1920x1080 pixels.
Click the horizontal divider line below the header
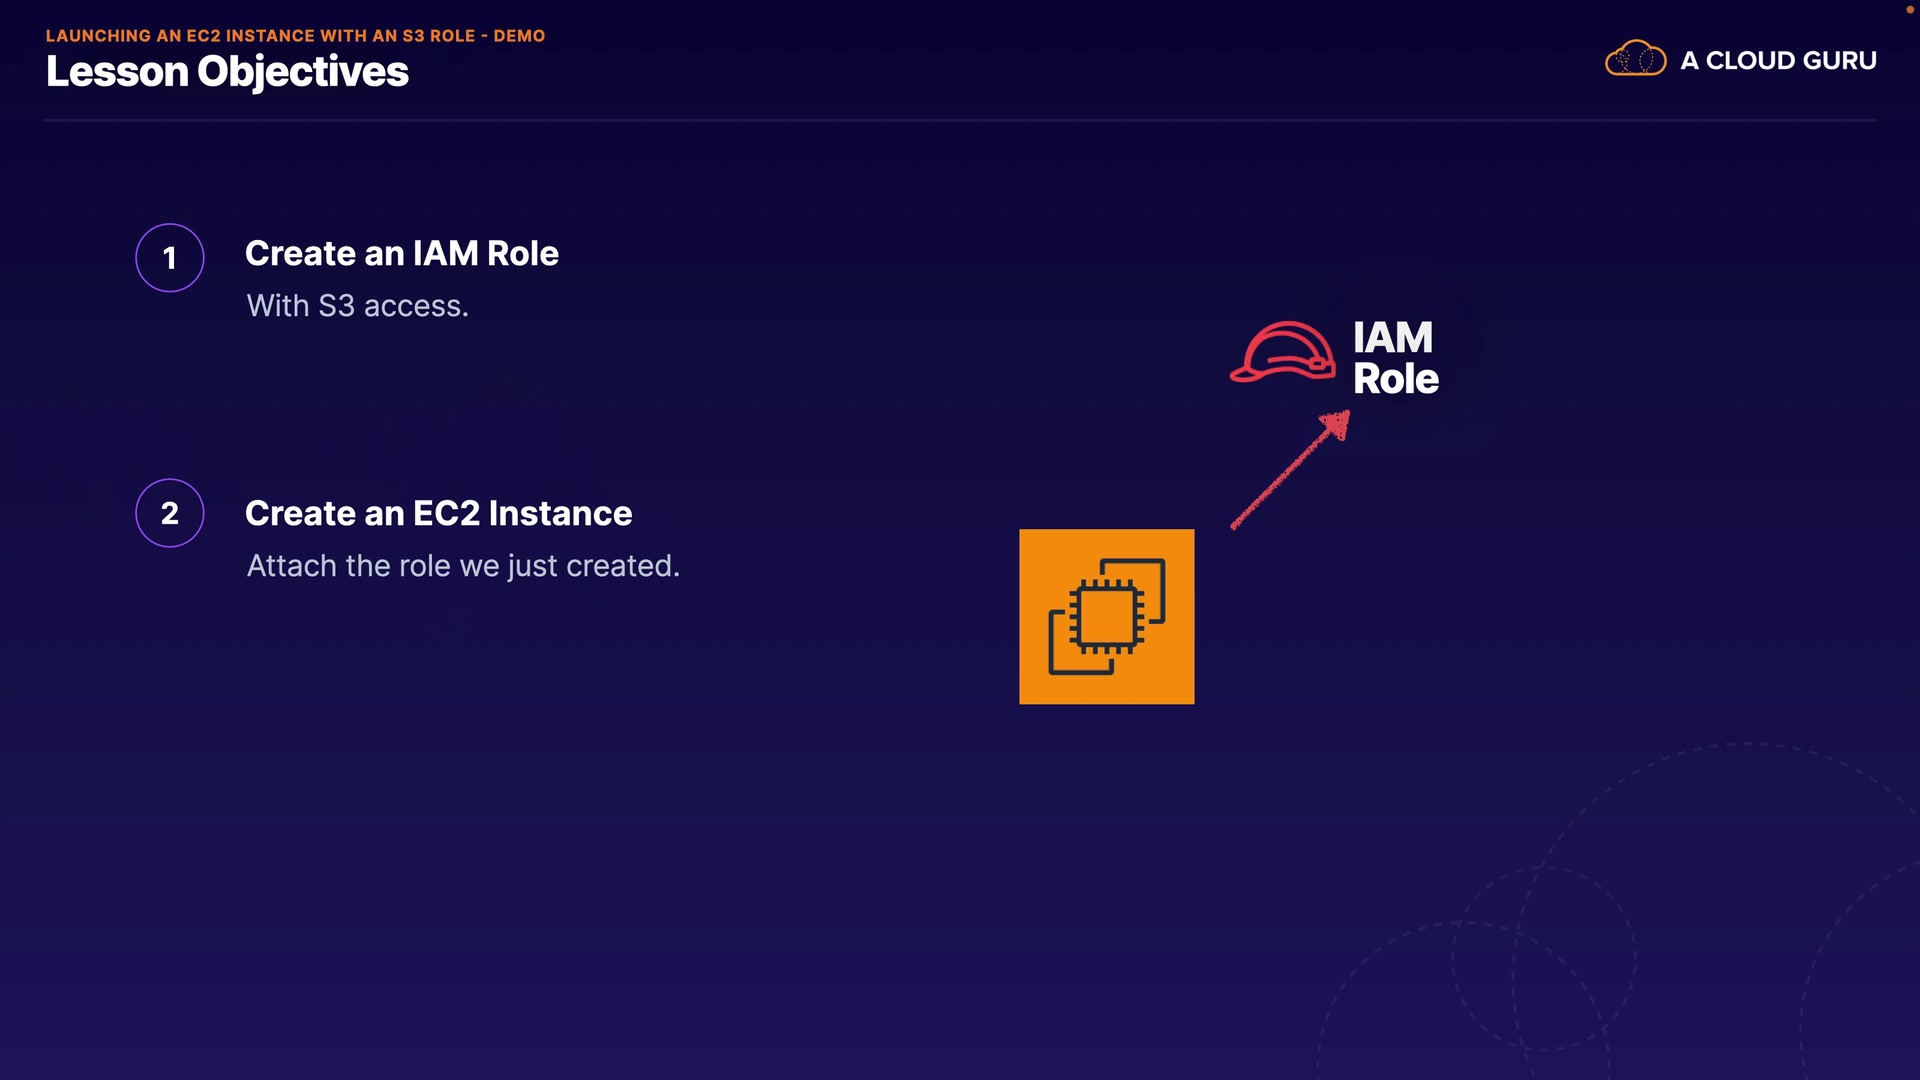coord(960,120)
